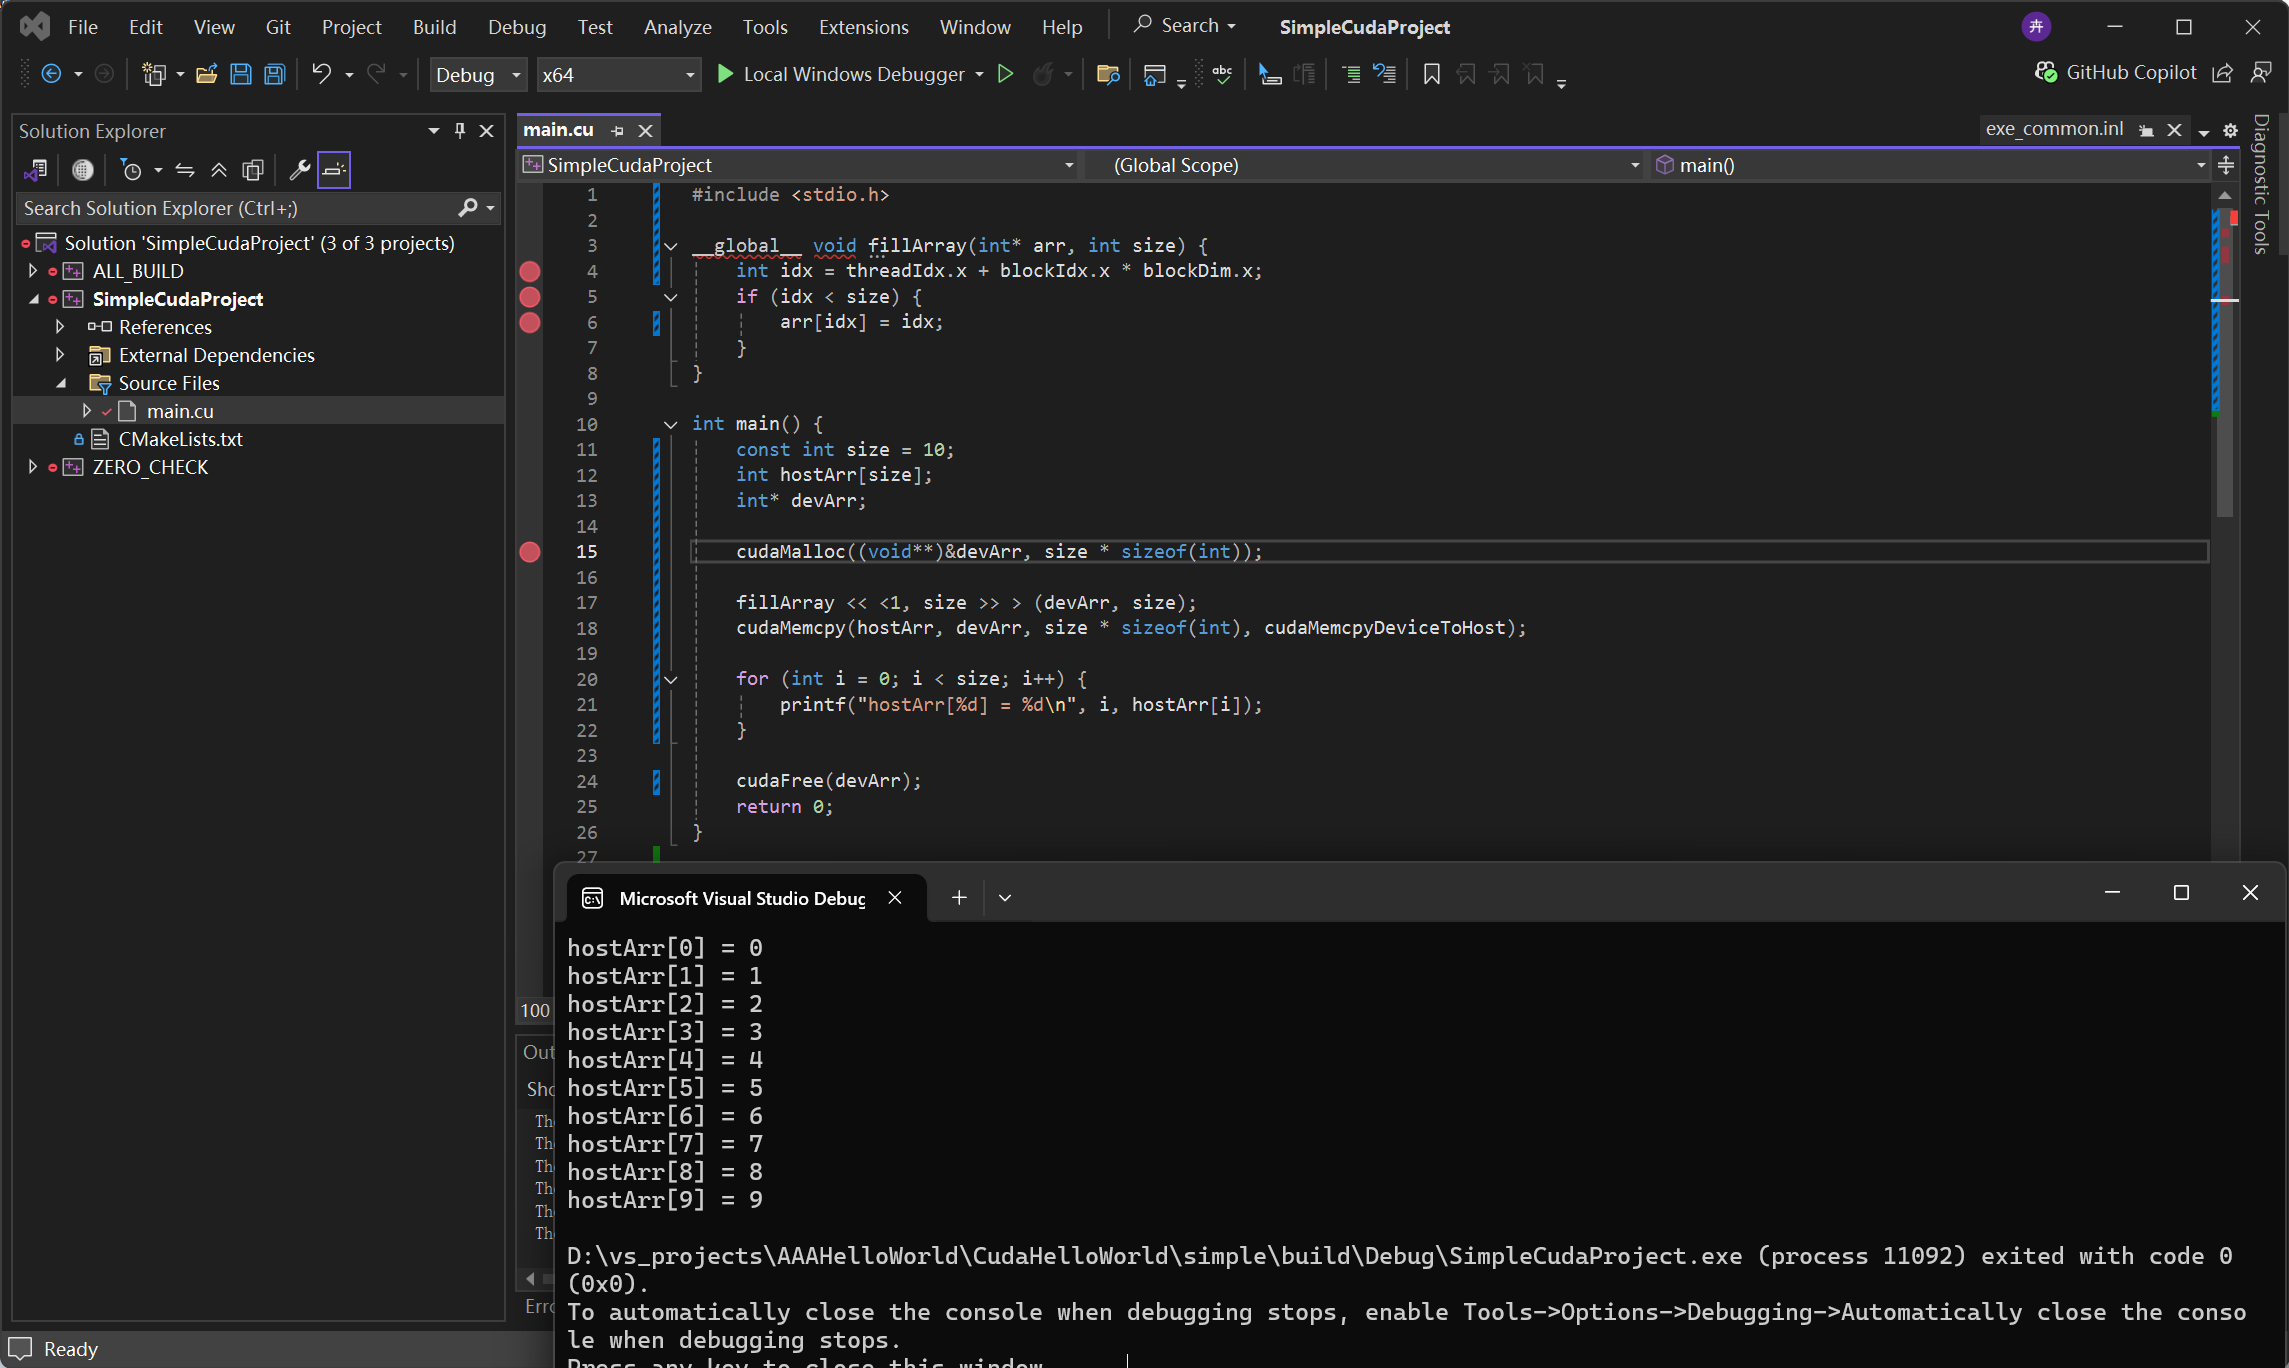This screenshot has height=1368, width=2289.
Task: Click Collapse All in Solution Explorer toolbar
Action: (x=219, y=170)
